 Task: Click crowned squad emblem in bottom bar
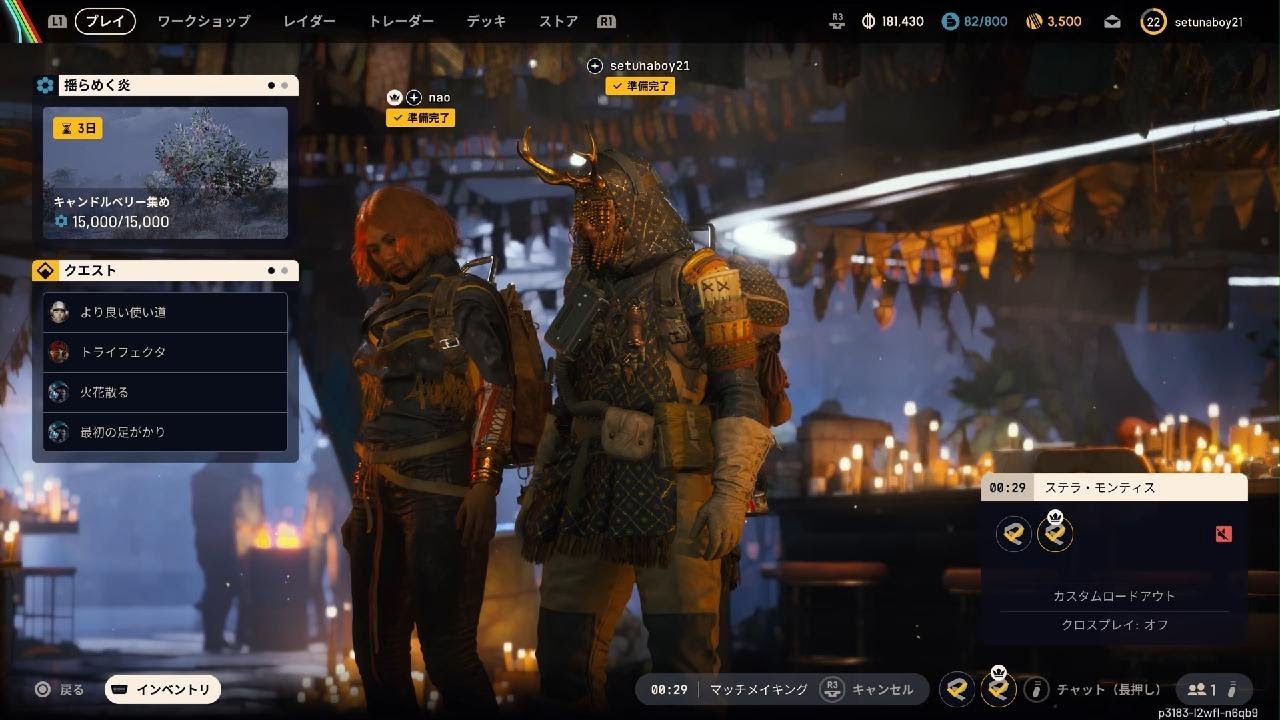point(998,687)
